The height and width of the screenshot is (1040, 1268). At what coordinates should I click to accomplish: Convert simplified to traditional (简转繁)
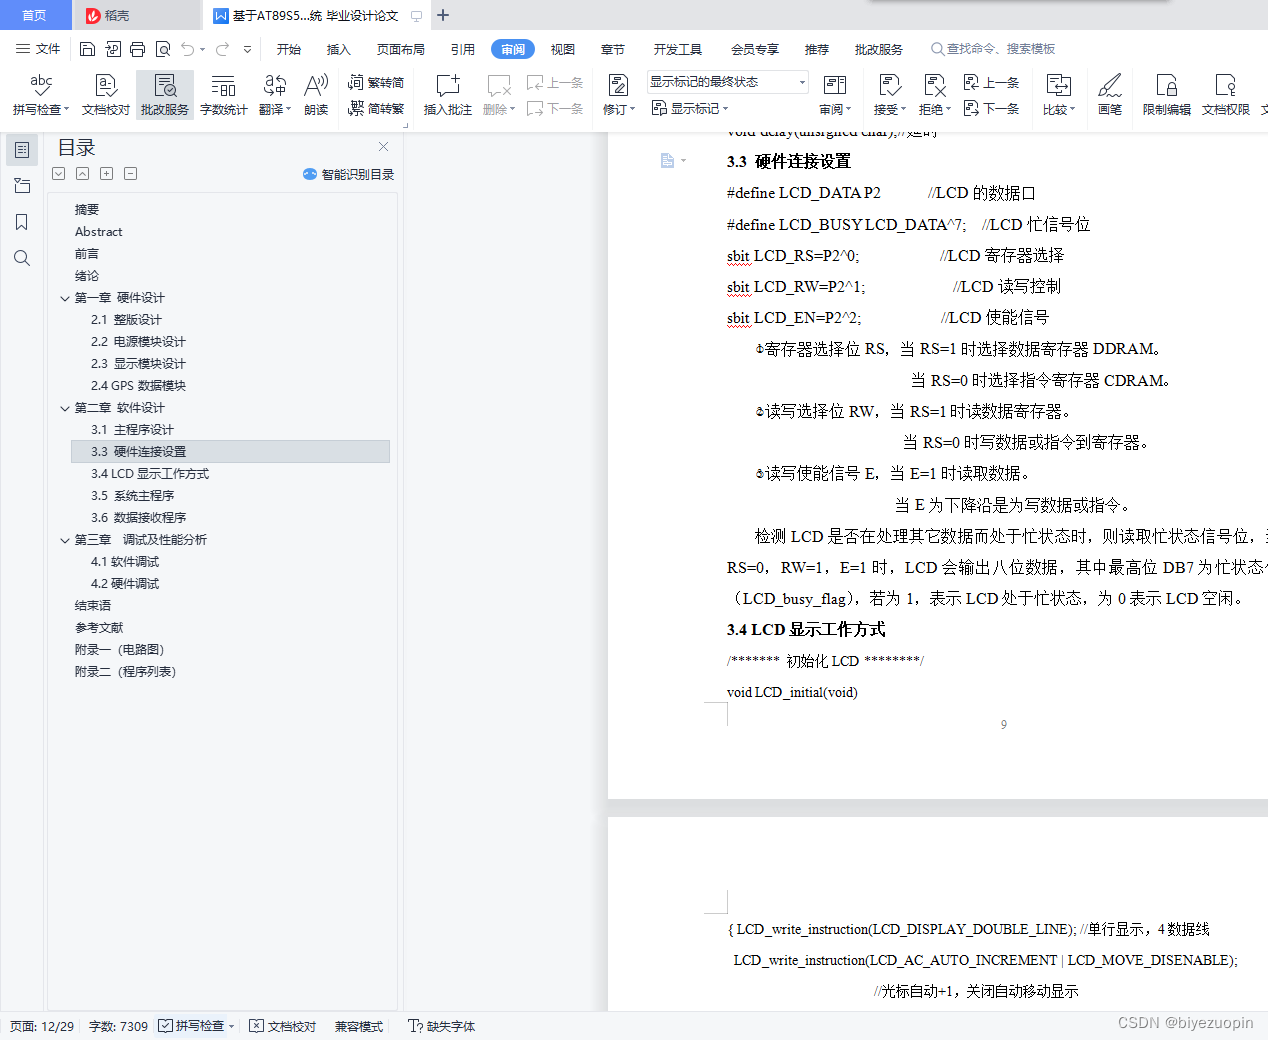coord(376,108)
